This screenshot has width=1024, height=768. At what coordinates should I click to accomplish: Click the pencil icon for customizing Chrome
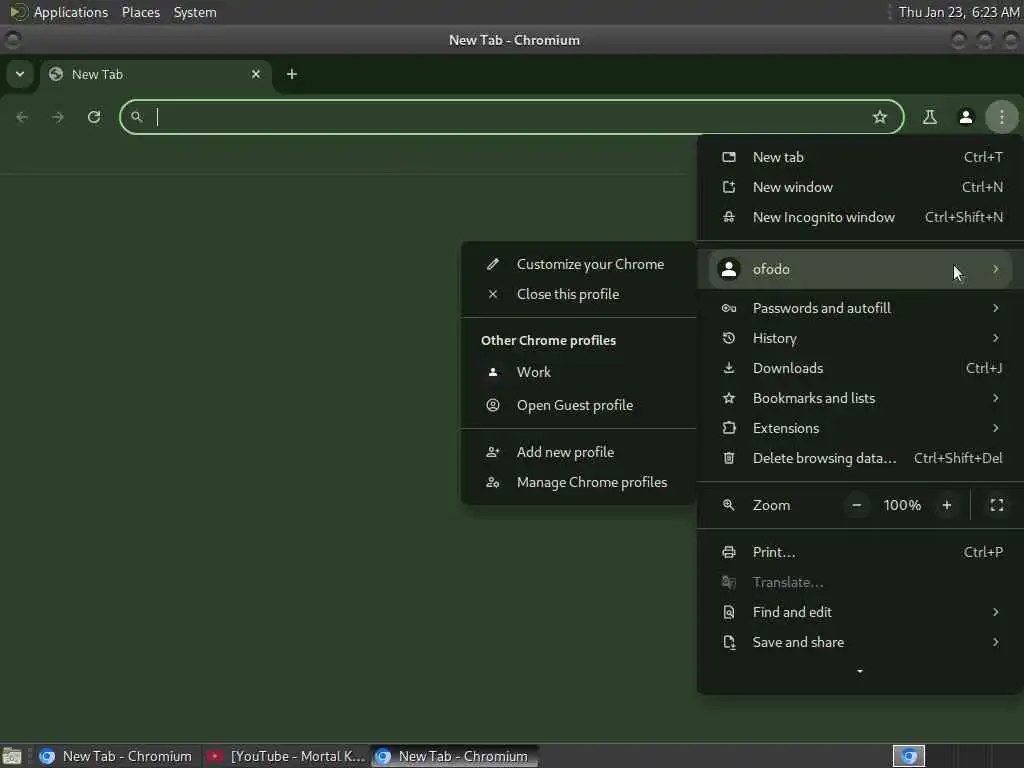point(493,264)
